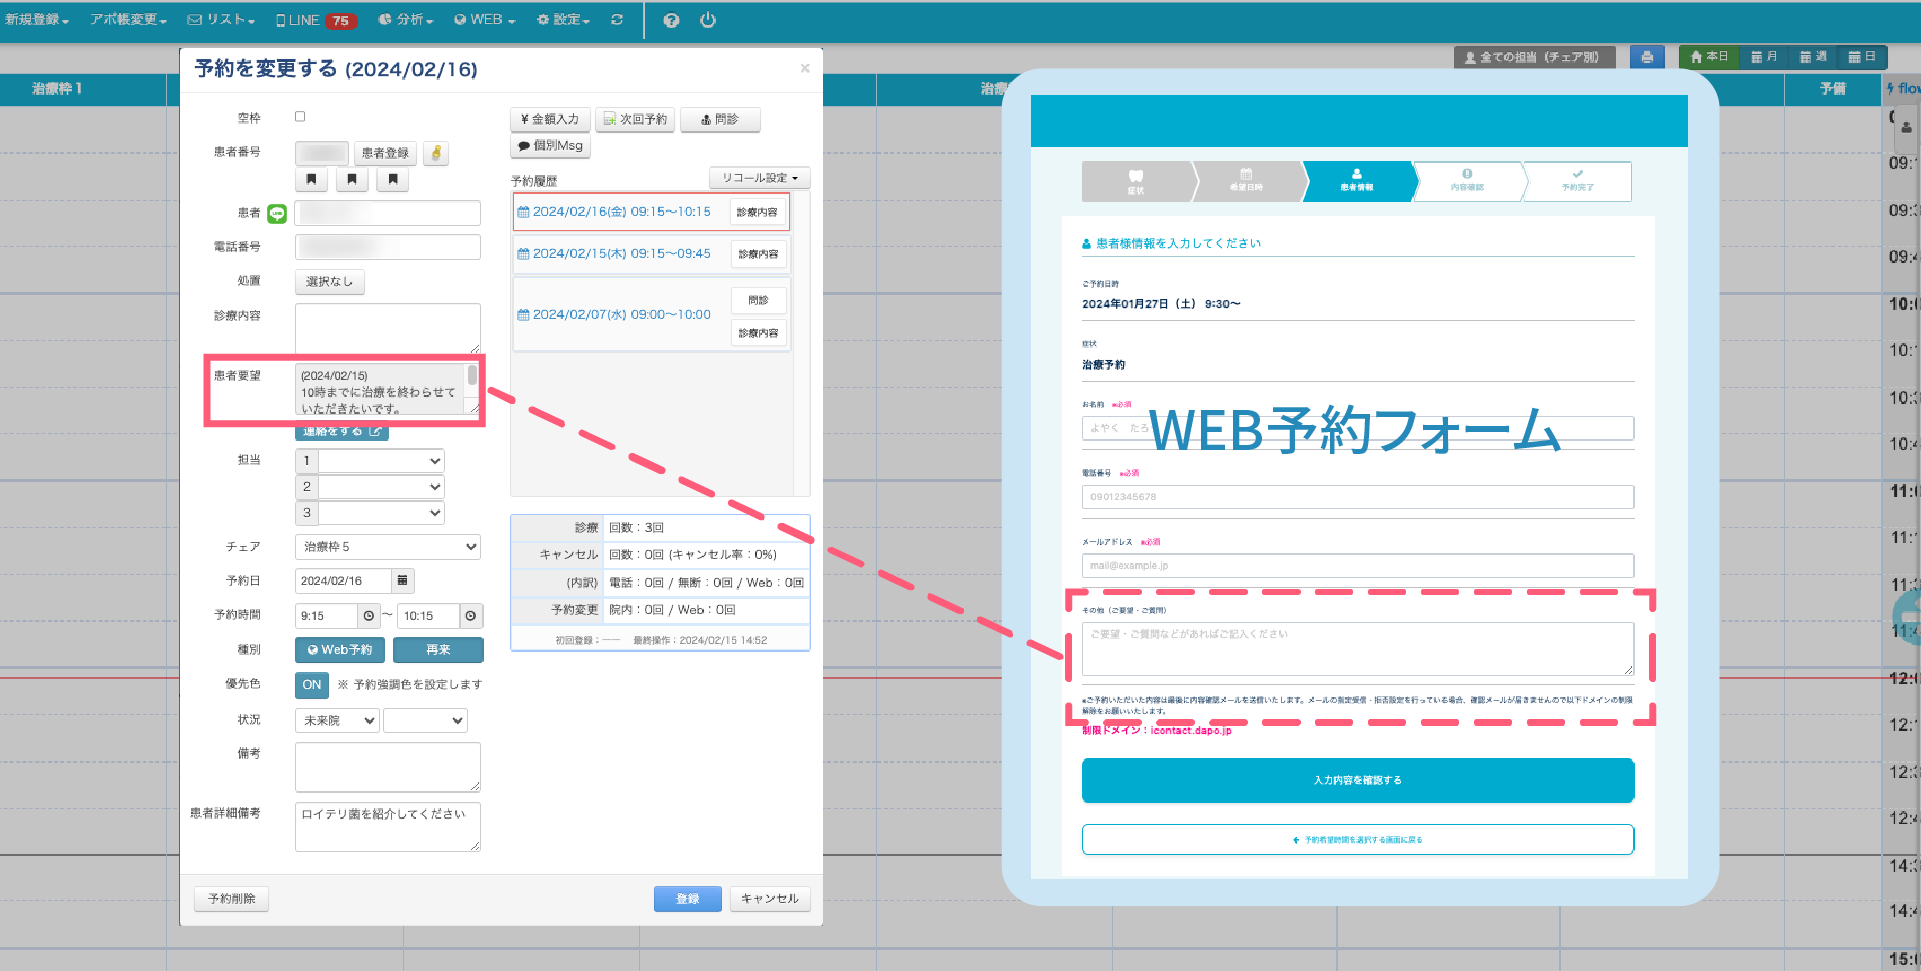Click the power logout icon
The height and width of the screenshot is (971, 1921).
pyautogui.click(x=708, y=20)
